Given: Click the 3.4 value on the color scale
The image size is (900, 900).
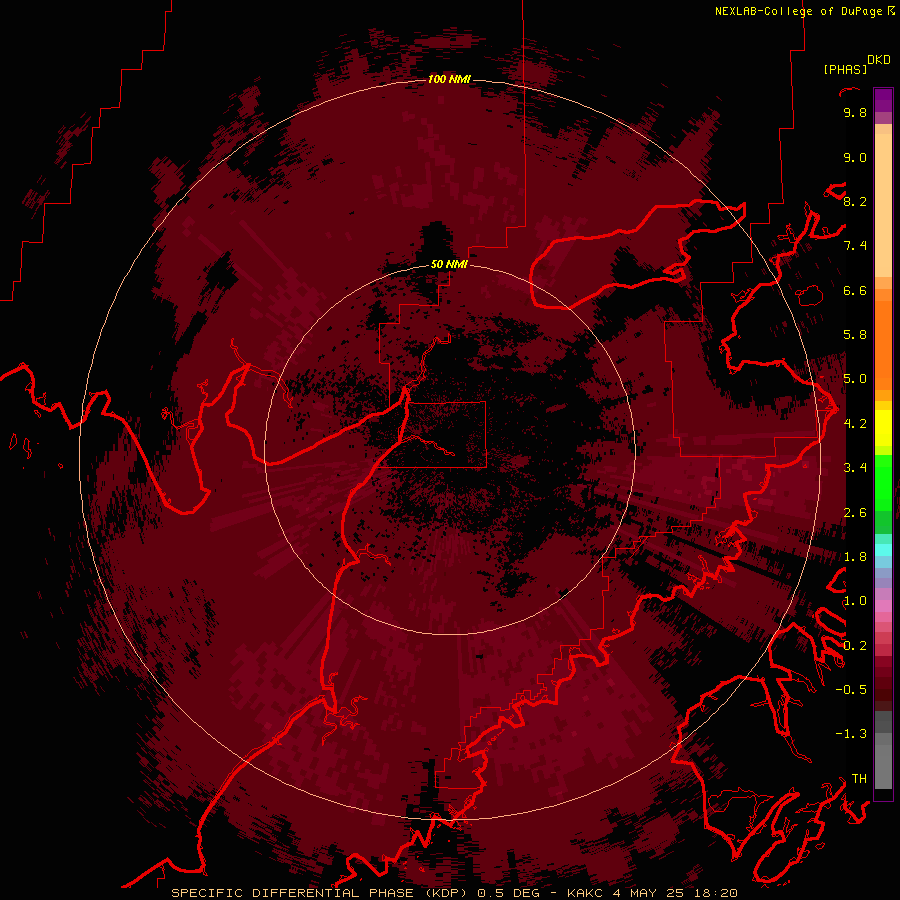Looking at the screenshot, I should click(x=855, y=468).
